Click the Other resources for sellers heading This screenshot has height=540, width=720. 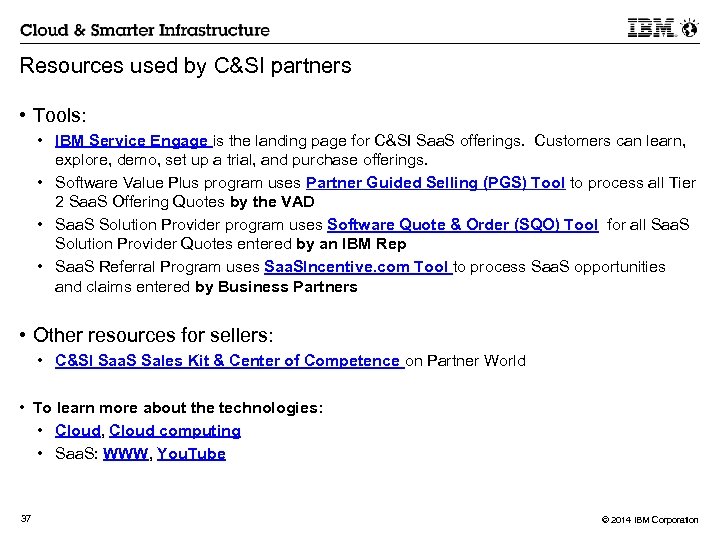tap(152, 334)
